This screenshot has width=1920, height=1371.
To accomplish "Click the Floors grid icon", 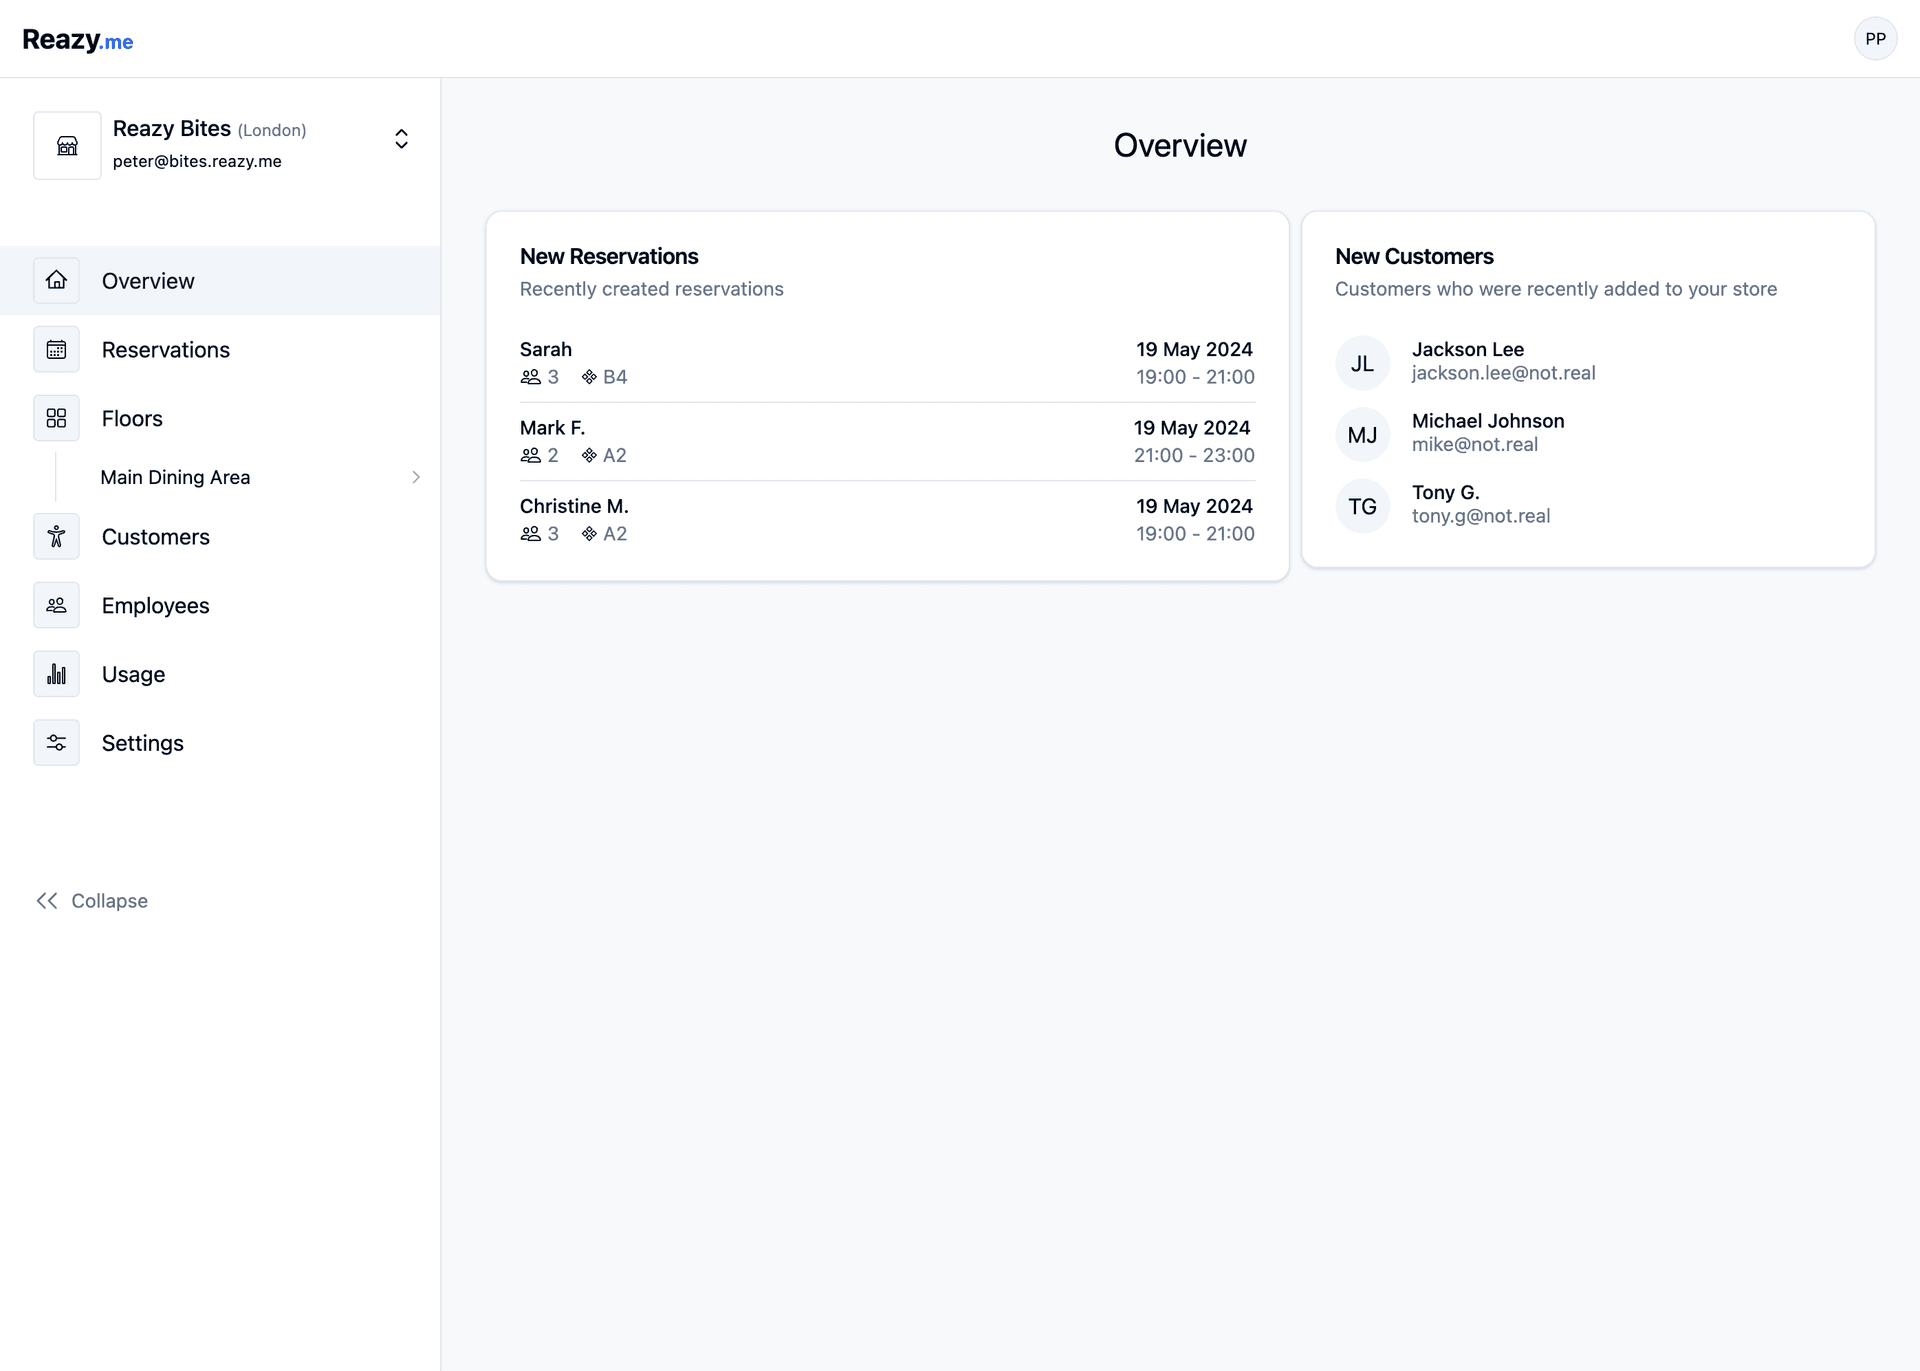I will pyautogui.click(x=56, y=418).
